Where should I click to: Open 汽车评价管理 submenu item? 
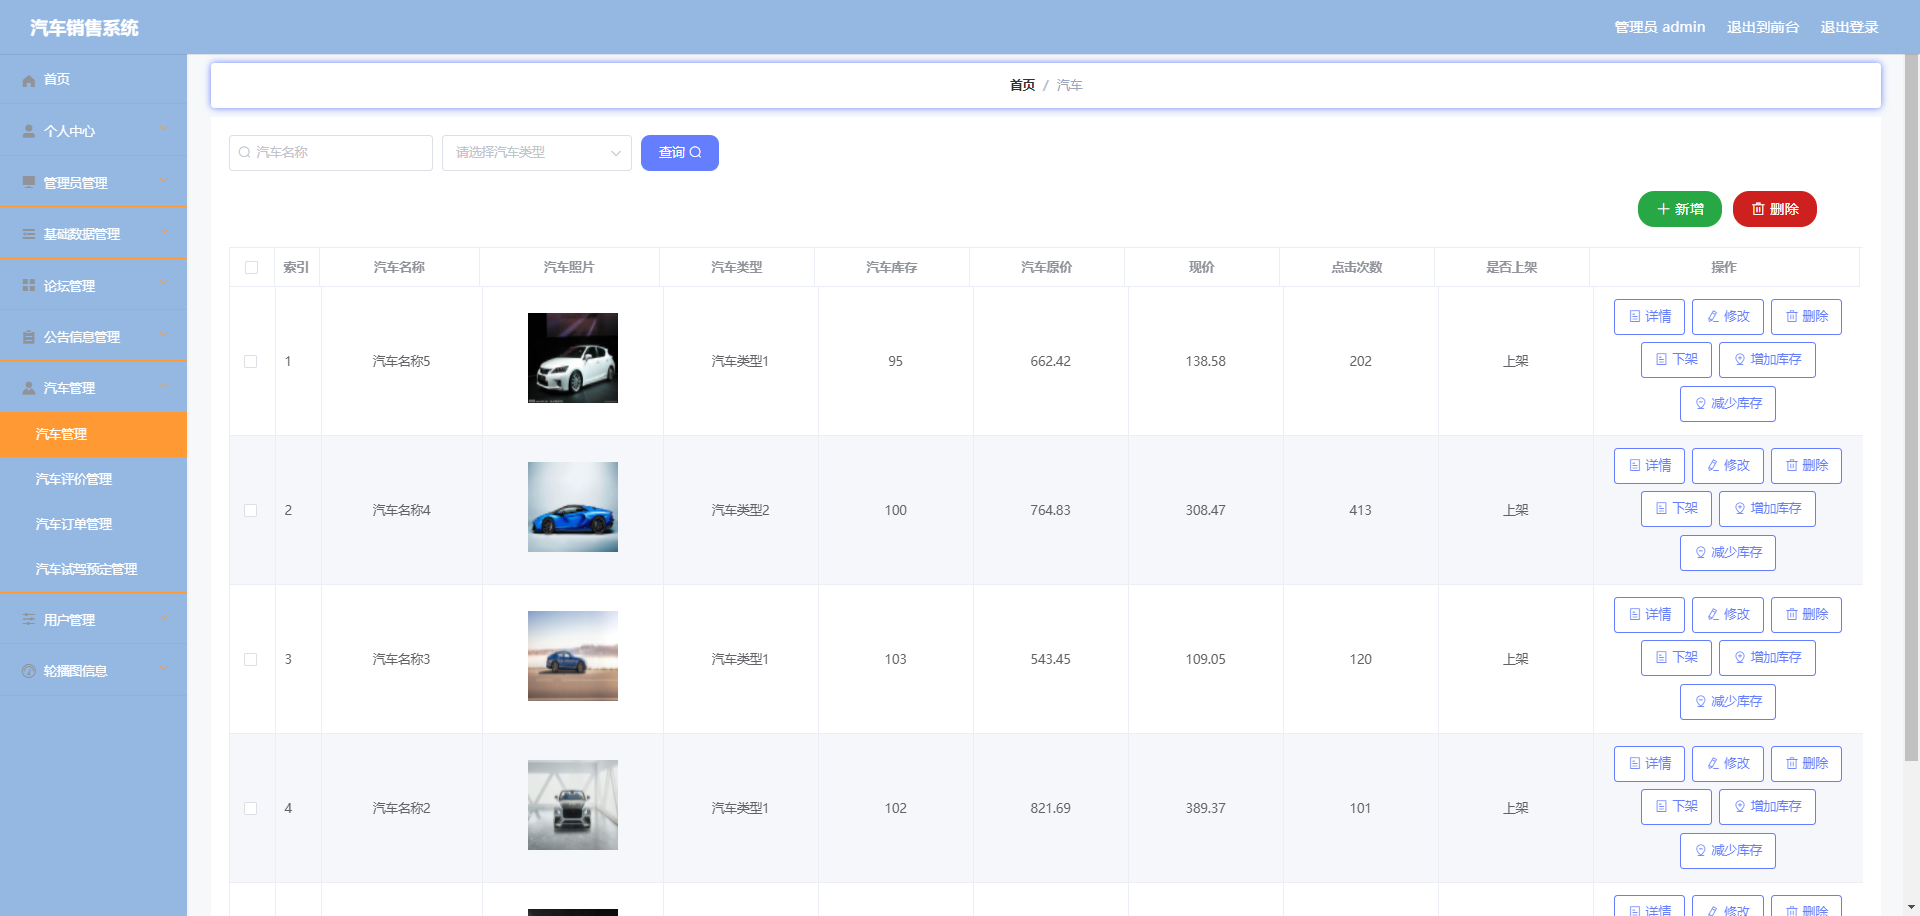click(93, 479)
